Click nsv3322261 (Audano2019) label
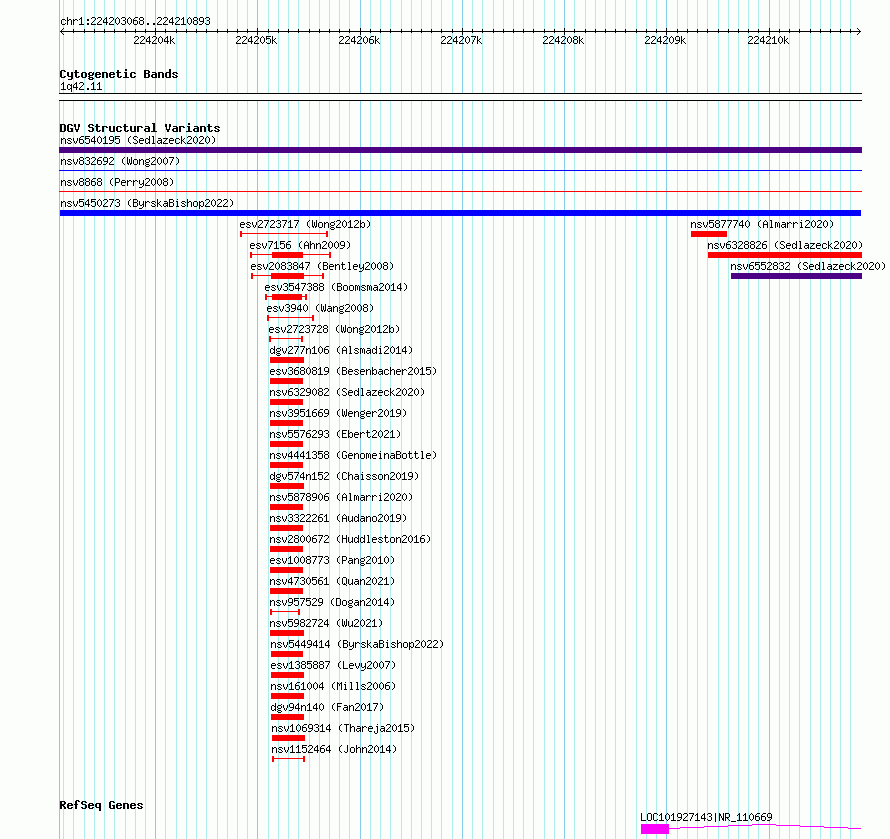890x839 pixels. tap(338, 518)
